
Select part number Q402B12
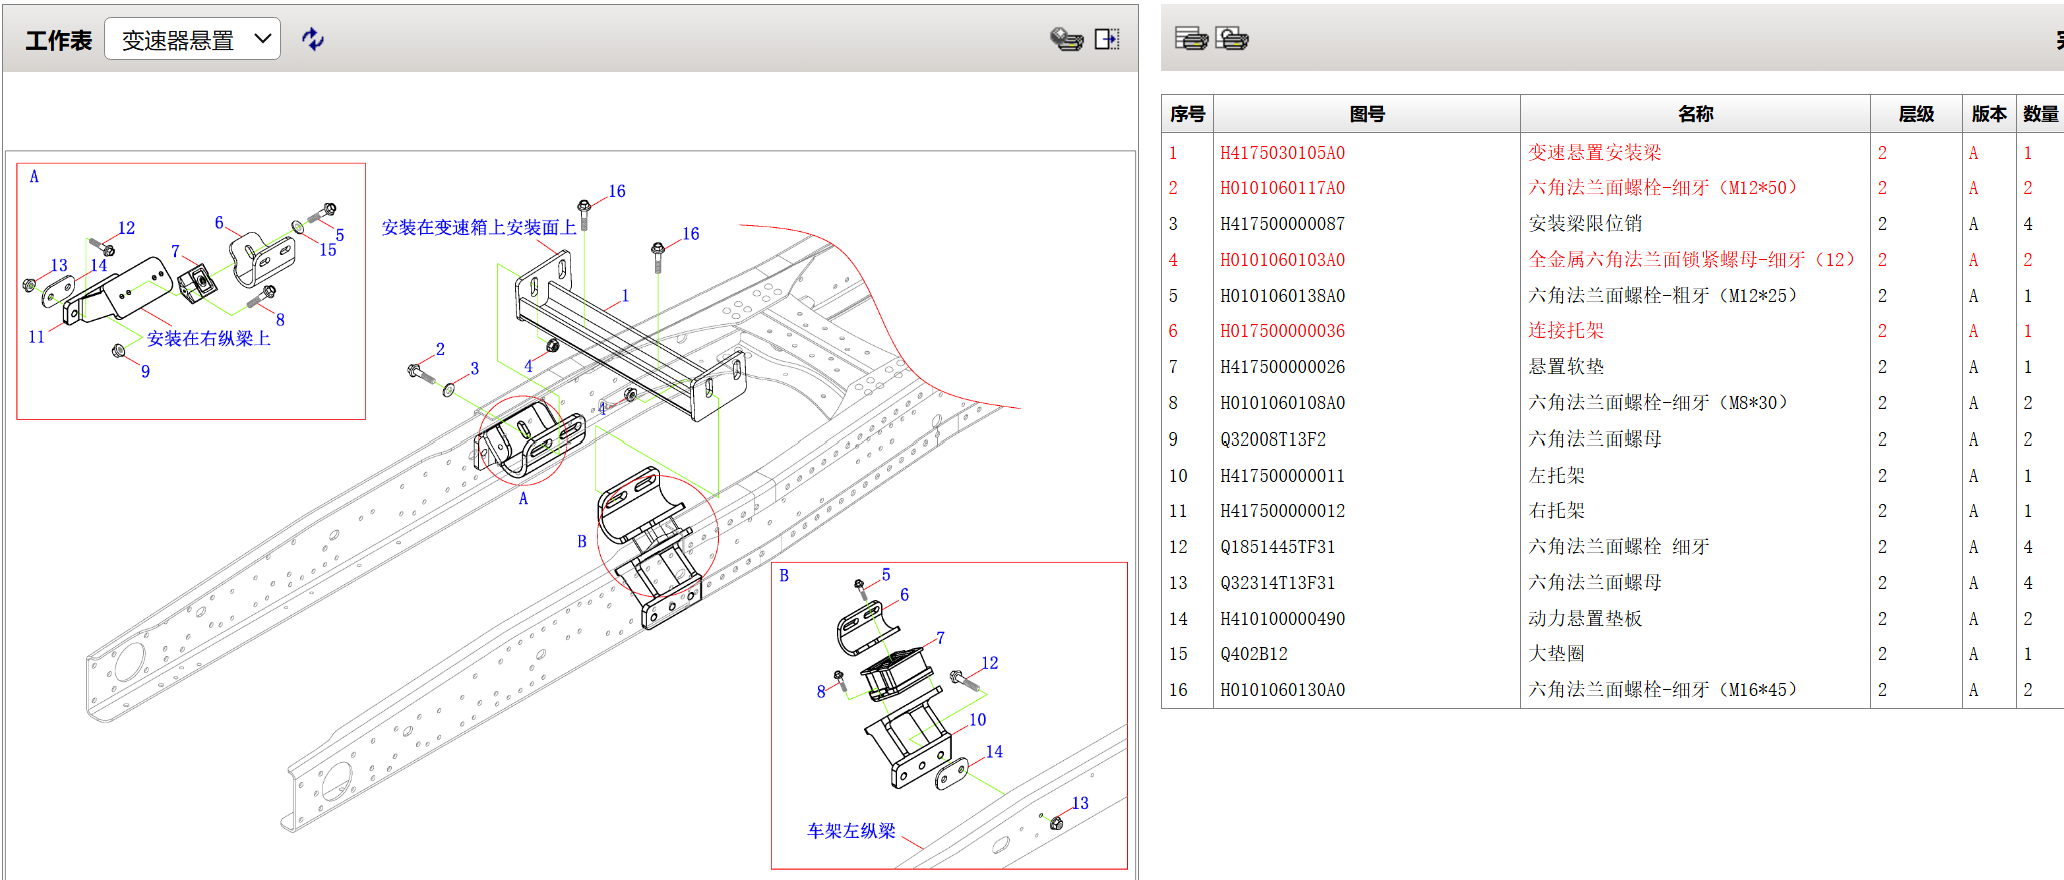[1253, 654]
